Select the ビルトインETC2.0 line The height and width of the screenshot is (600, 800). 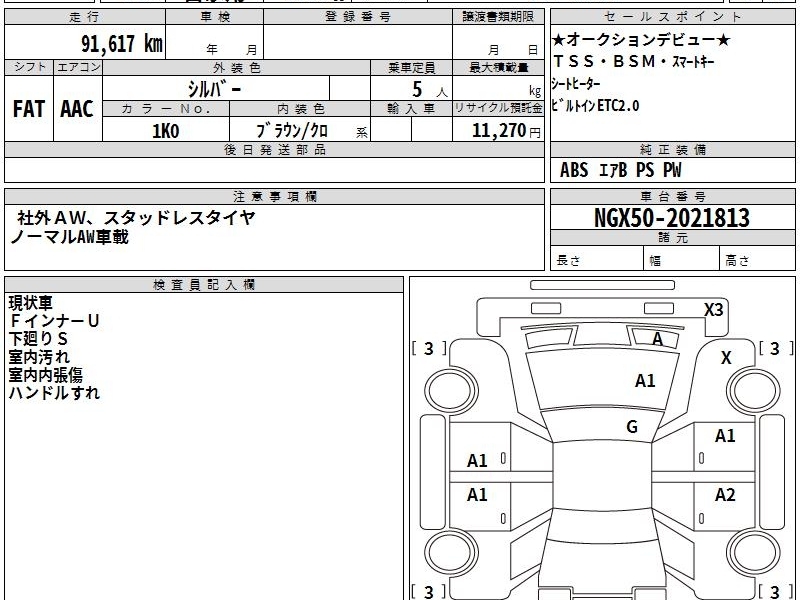point(595,105)
